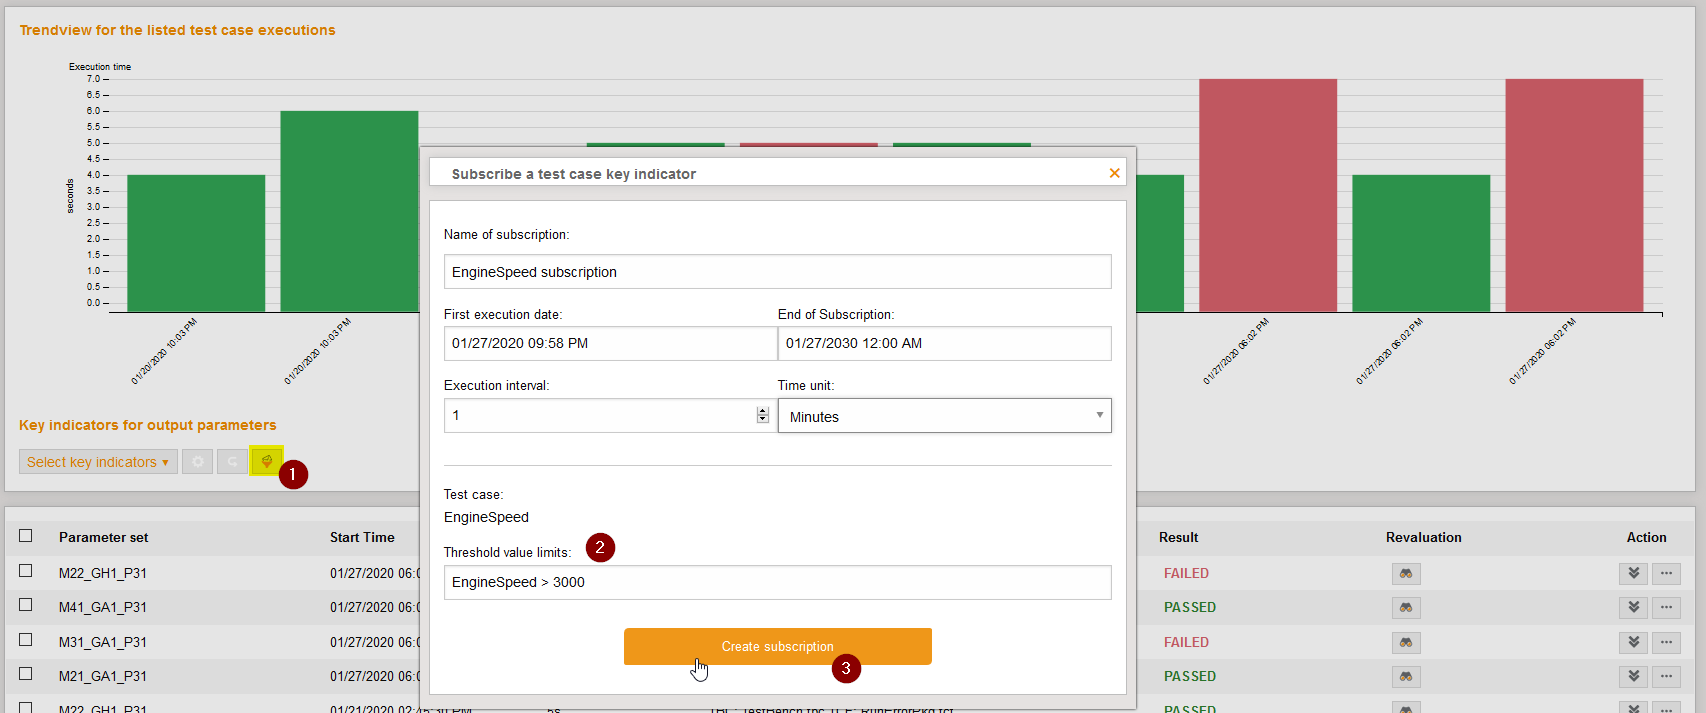Screen dimensions: 1706x713
Task: Select the M41_GA1_P31 row checkbox
Action: [x=26, y=605]
